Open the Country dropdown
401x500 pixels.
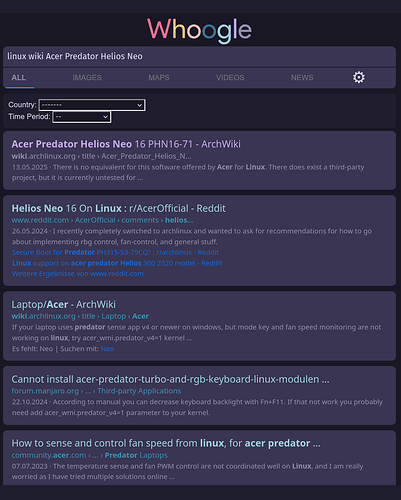click(92, 105)
